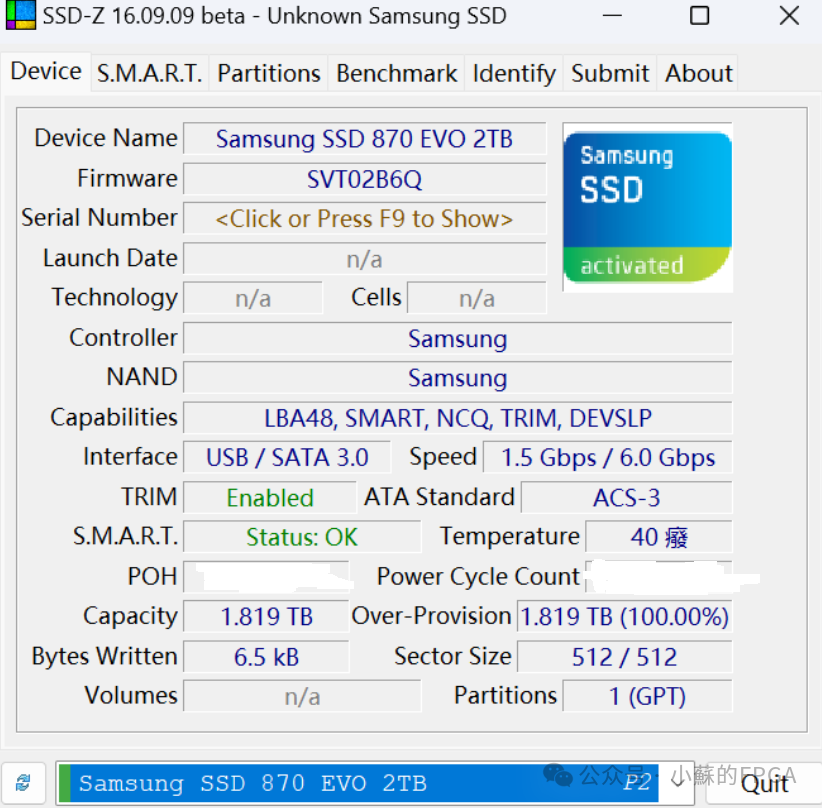Open the Benchmark tab
The height and width of the screenshot is (808, 822).
click(x=396, y=73)
